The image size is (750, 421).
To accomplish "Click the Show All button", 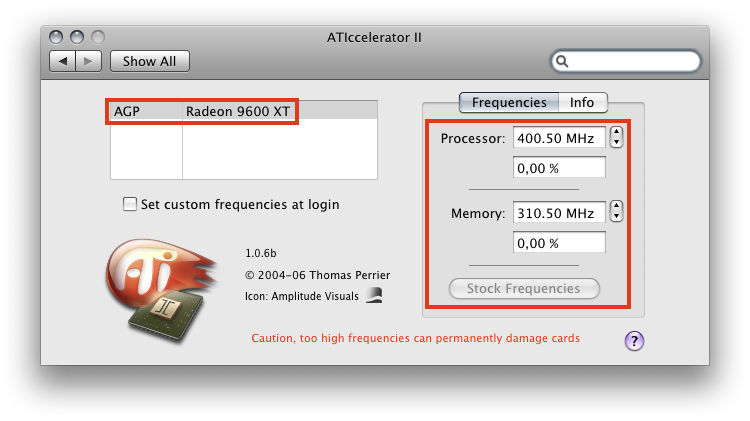I will coord(150,61).
